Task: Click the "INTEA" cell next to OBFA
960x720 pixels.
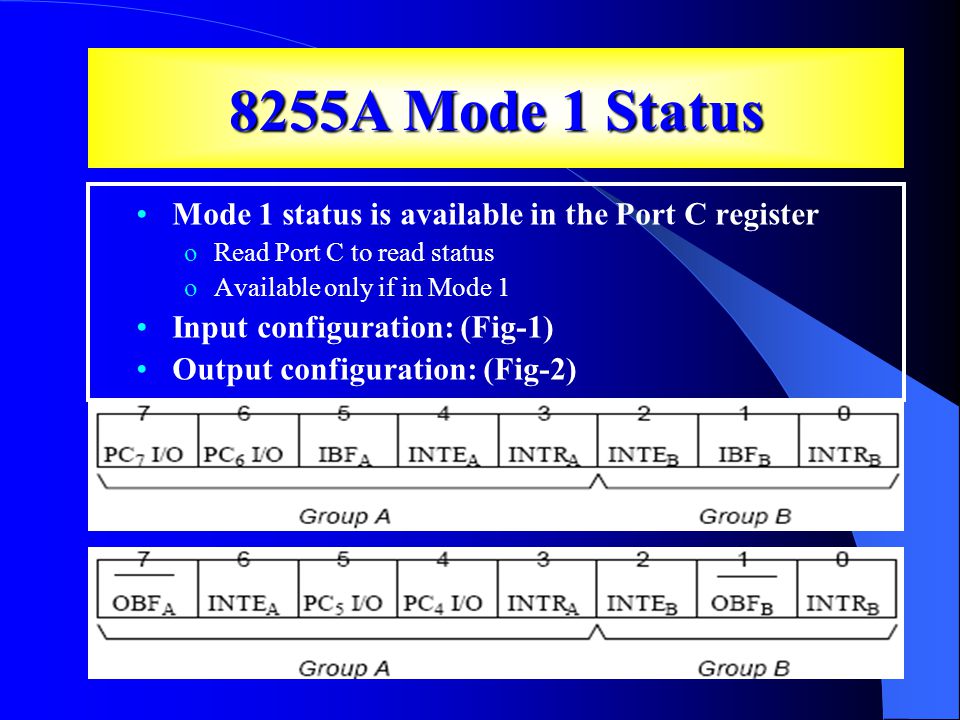Action: (247, 590)
